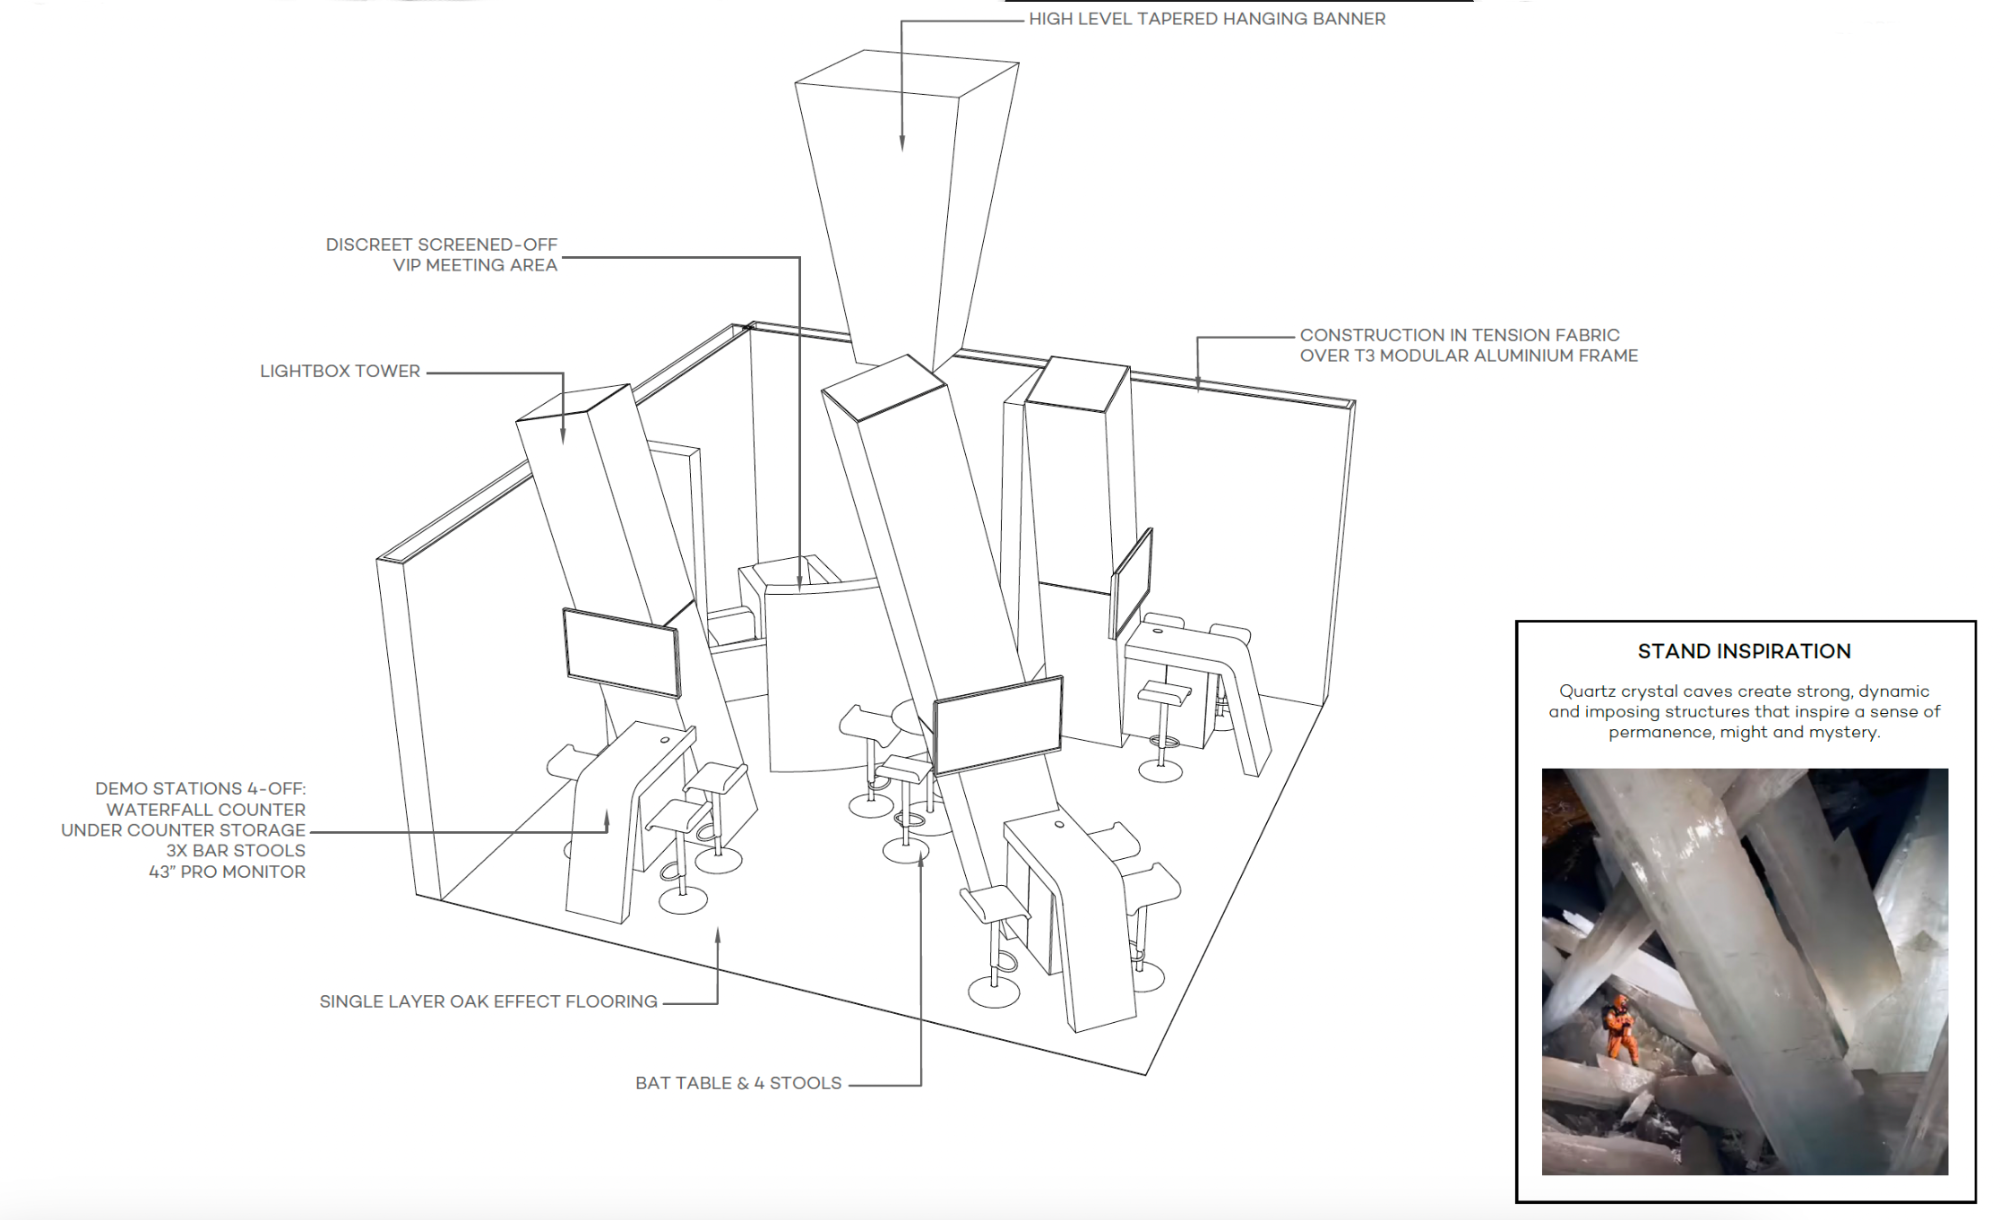Select the 'DISCREET SCREENED-OFF' label line
The image size is (2000, 1220).
coord(441,245)
